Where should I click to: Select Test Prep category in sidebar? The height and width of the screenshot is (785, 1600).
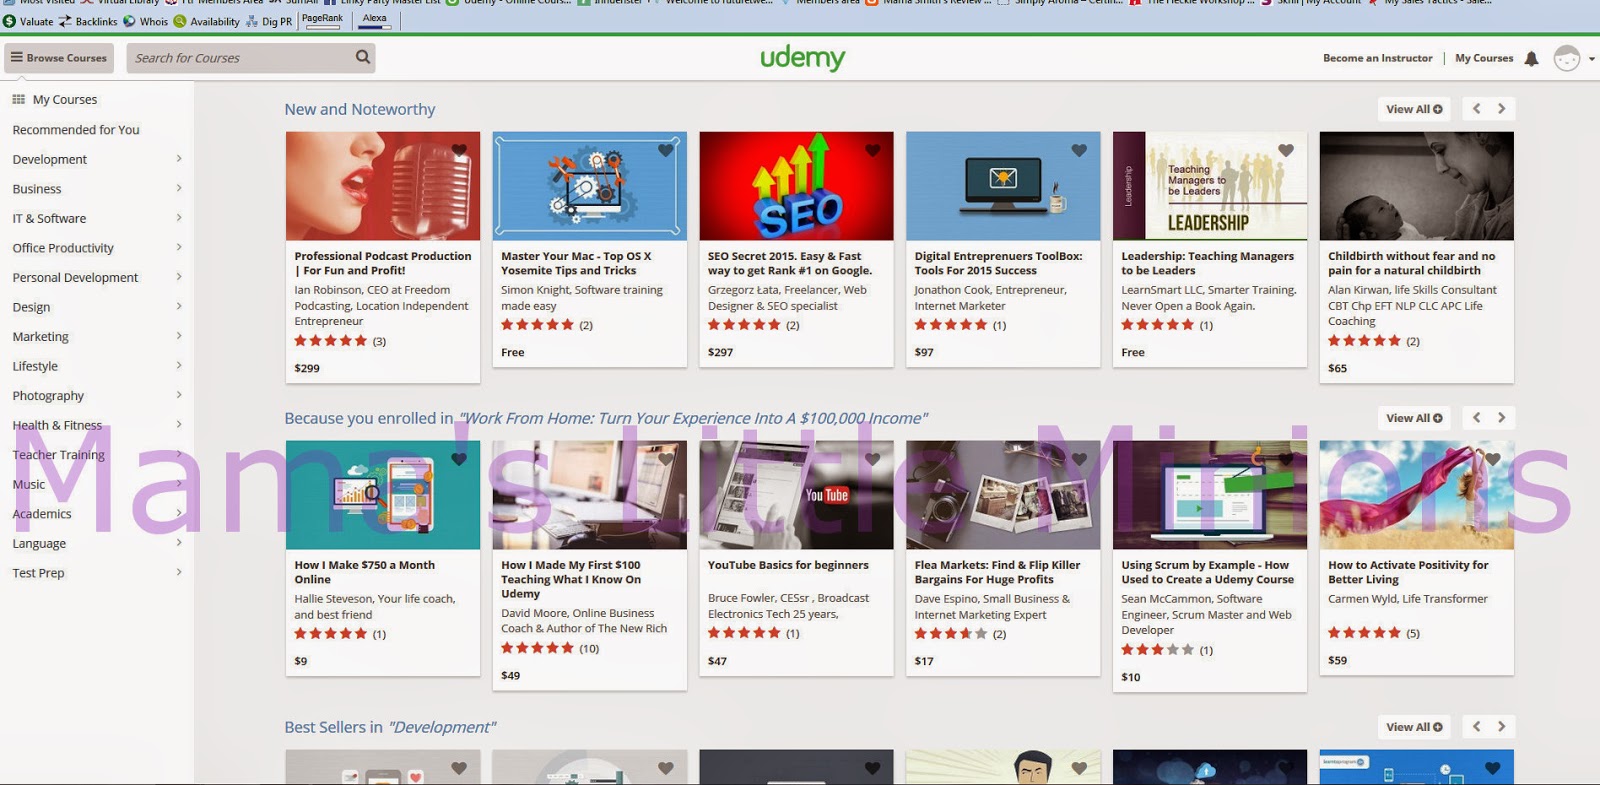[x=38, y=573]
